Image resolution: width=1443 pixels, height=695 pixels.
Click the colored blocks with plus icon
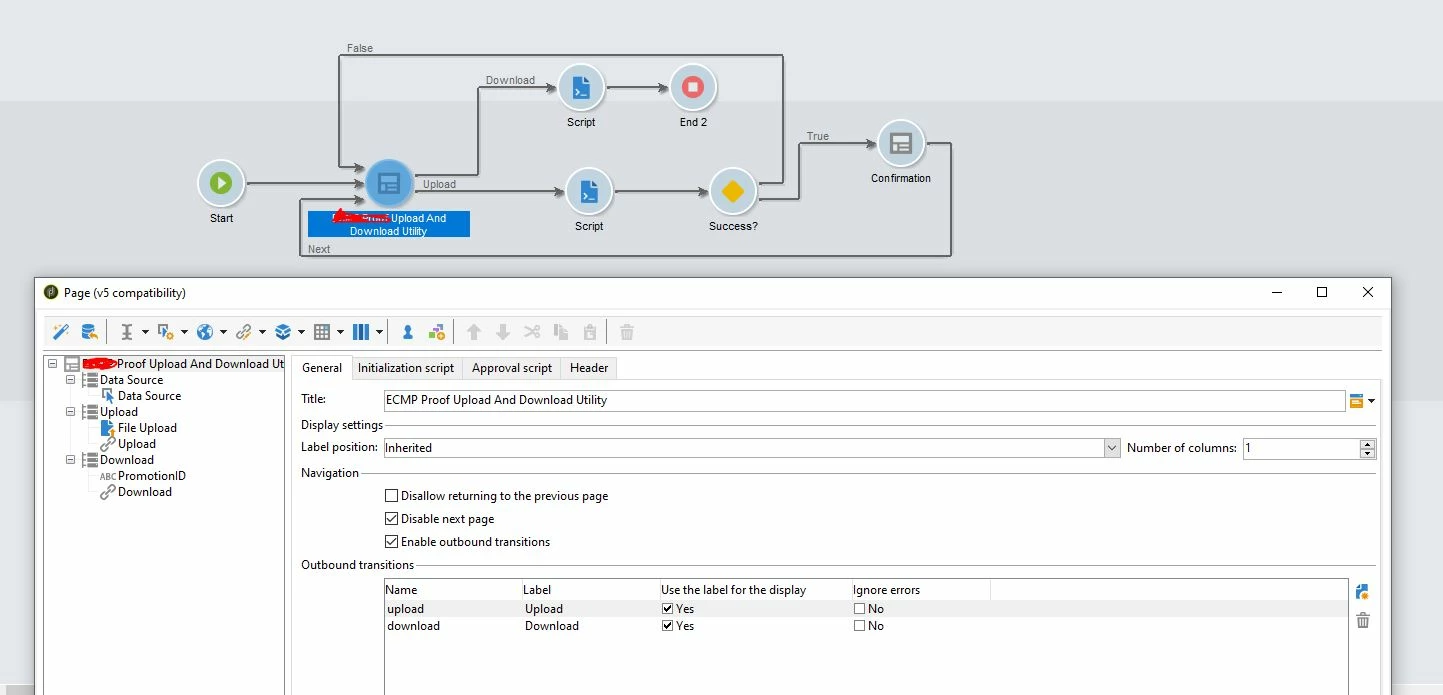pyautogui.click(x=436, y=332)
